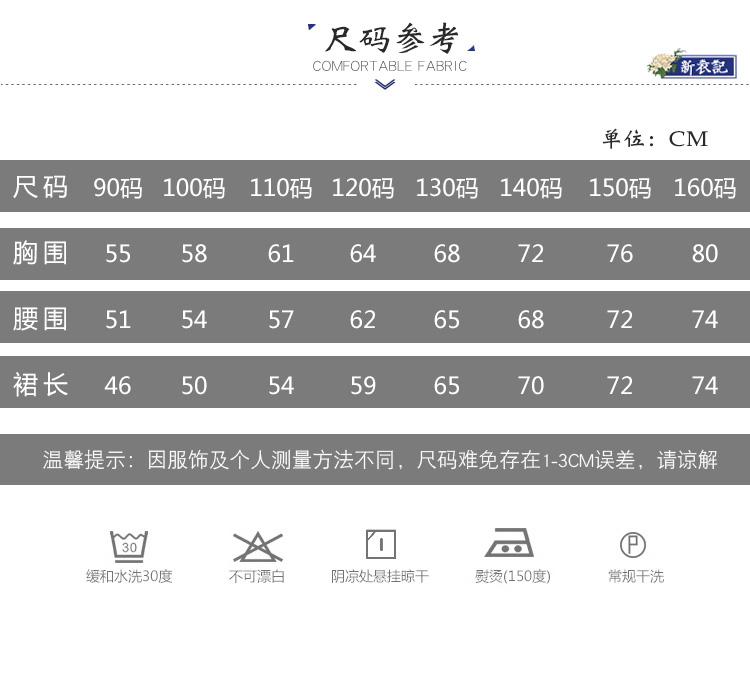The width and height of the screenshot is (750, 680).
Task: Click the do-not-bleach crossed triangle icon
Action: [x=258, y=547]
